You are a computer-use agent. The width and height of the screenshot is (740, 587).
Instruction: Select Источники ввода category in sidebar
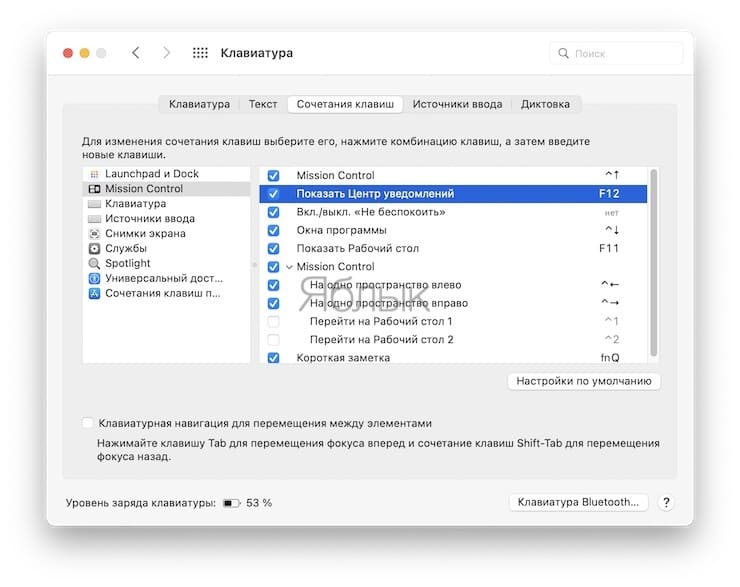coord(166,219)
